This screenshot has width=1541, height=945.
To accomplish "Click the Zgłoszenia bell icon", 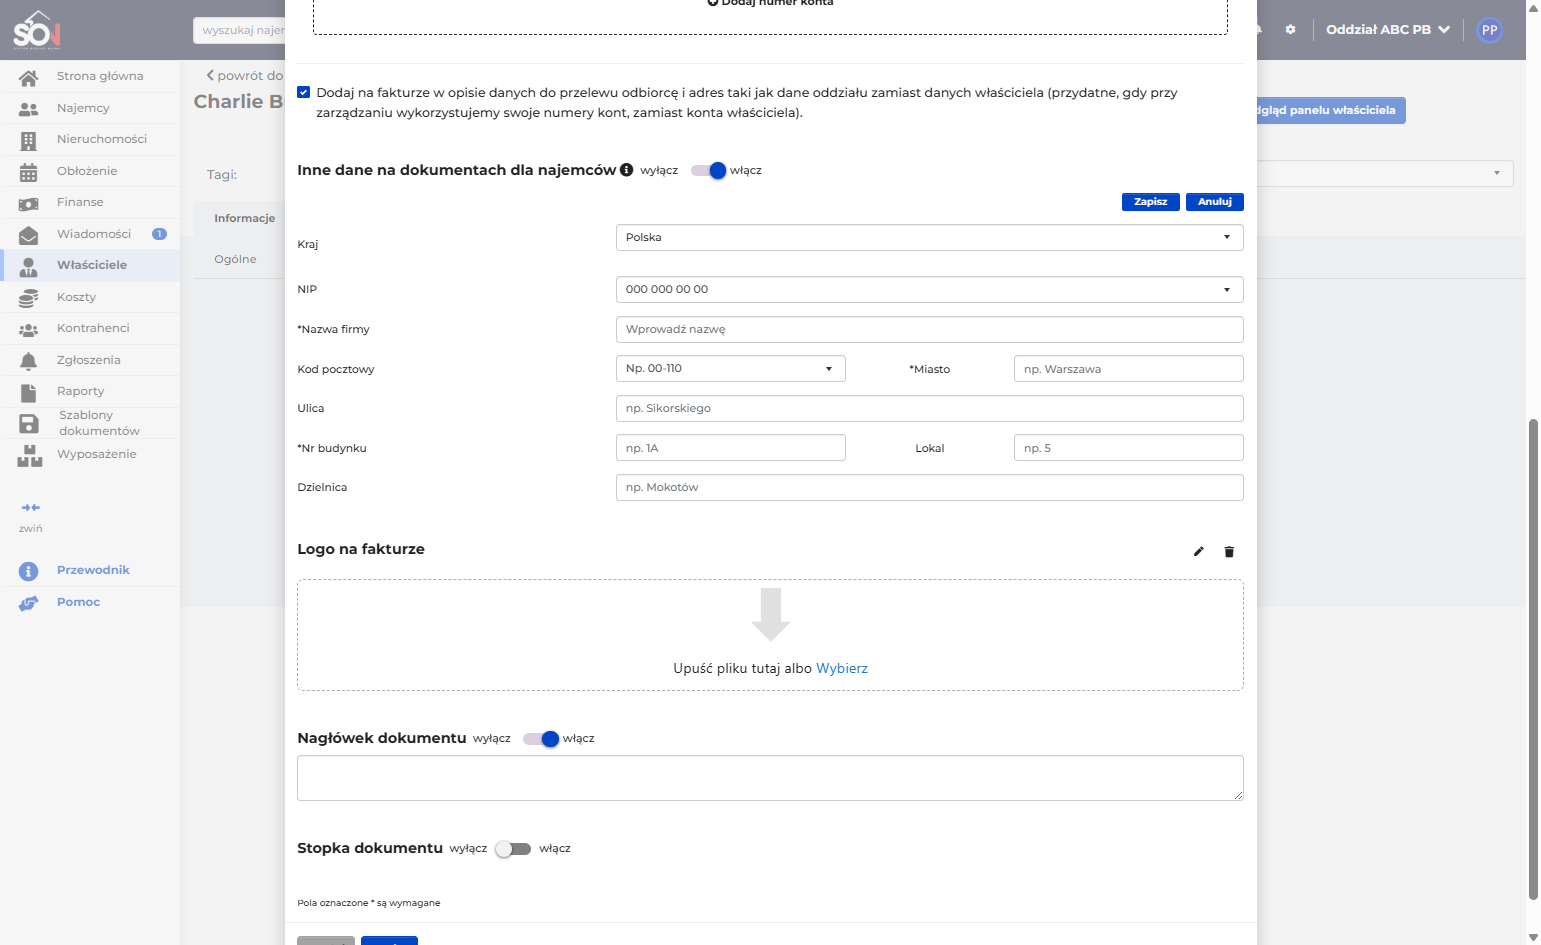I will (28, 361).
